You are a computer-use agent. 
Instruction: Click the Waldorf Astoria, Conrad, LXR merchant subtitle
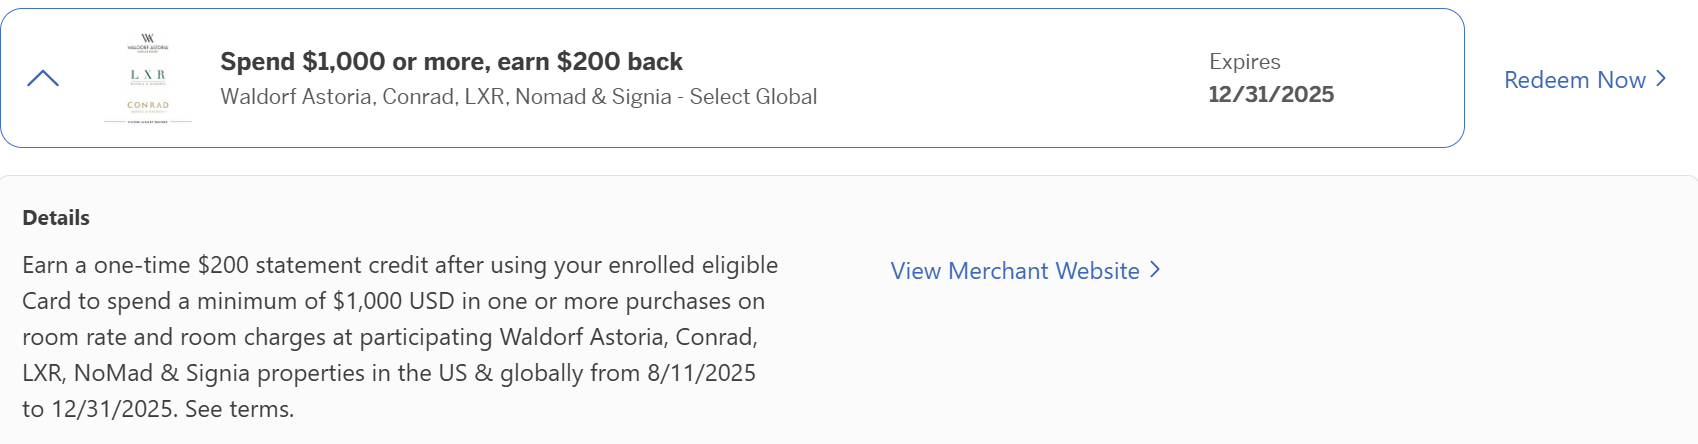point(519,97)
